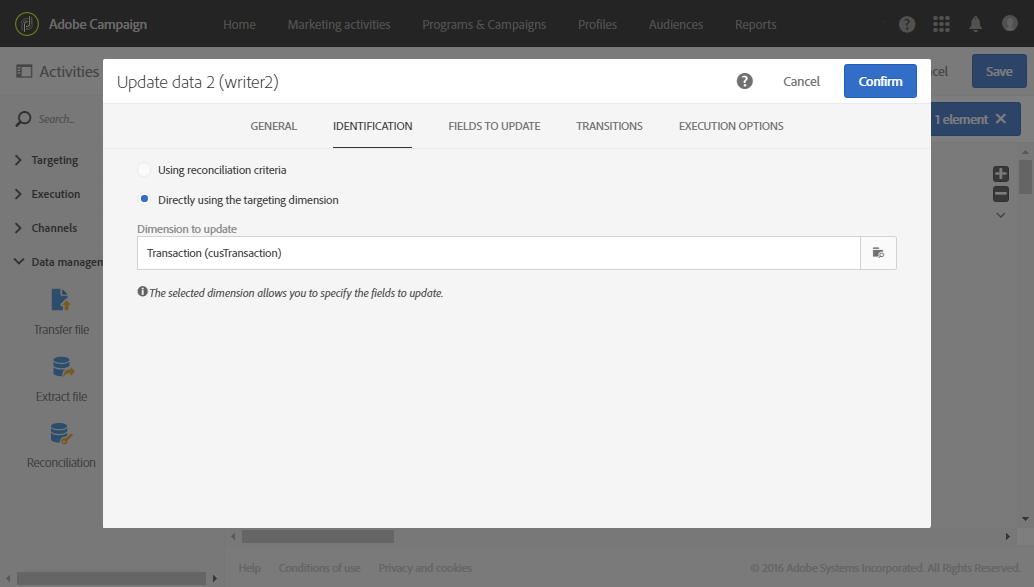Open Programs & Campaigns menu
Image resolution: width=1034 pixels, height=587 pixels.
coord(484,24)
